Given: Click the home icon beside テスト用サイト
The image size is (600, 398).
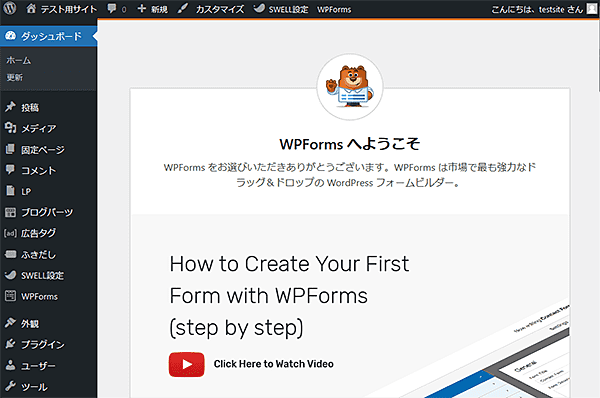Looking at the screenshot, I should [x=31, y=8].
